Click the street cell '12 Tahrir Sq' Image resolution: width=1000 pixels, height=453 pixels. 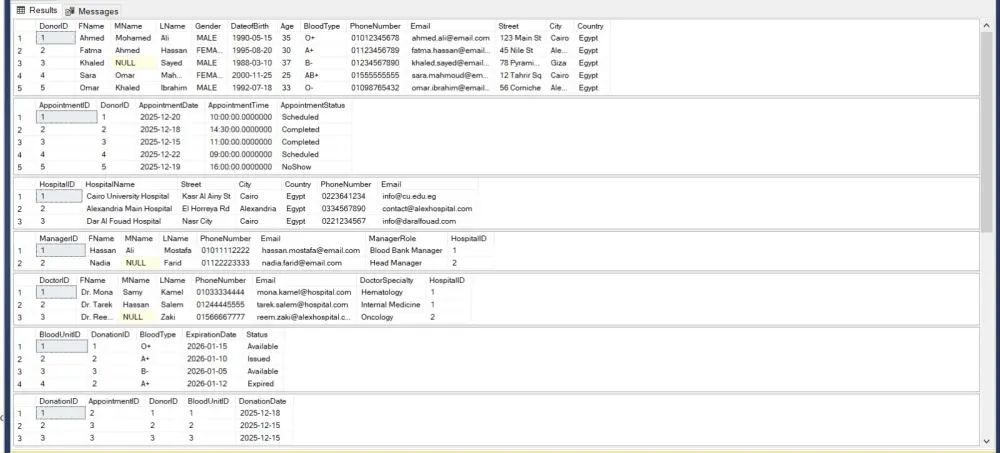coord(520,75)
